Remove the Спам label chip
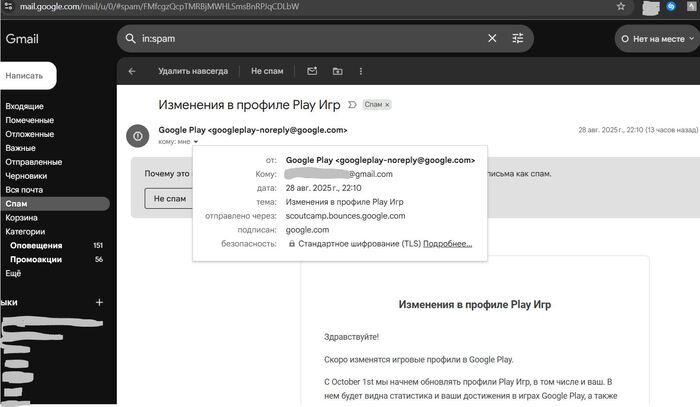700x407 pixels. coord(388,104)
